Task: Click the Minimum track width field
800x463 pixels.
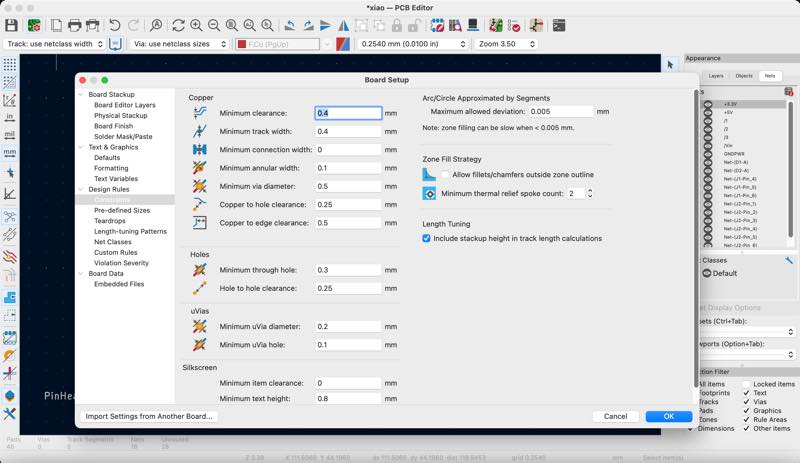Action: (x=348, y=132)
